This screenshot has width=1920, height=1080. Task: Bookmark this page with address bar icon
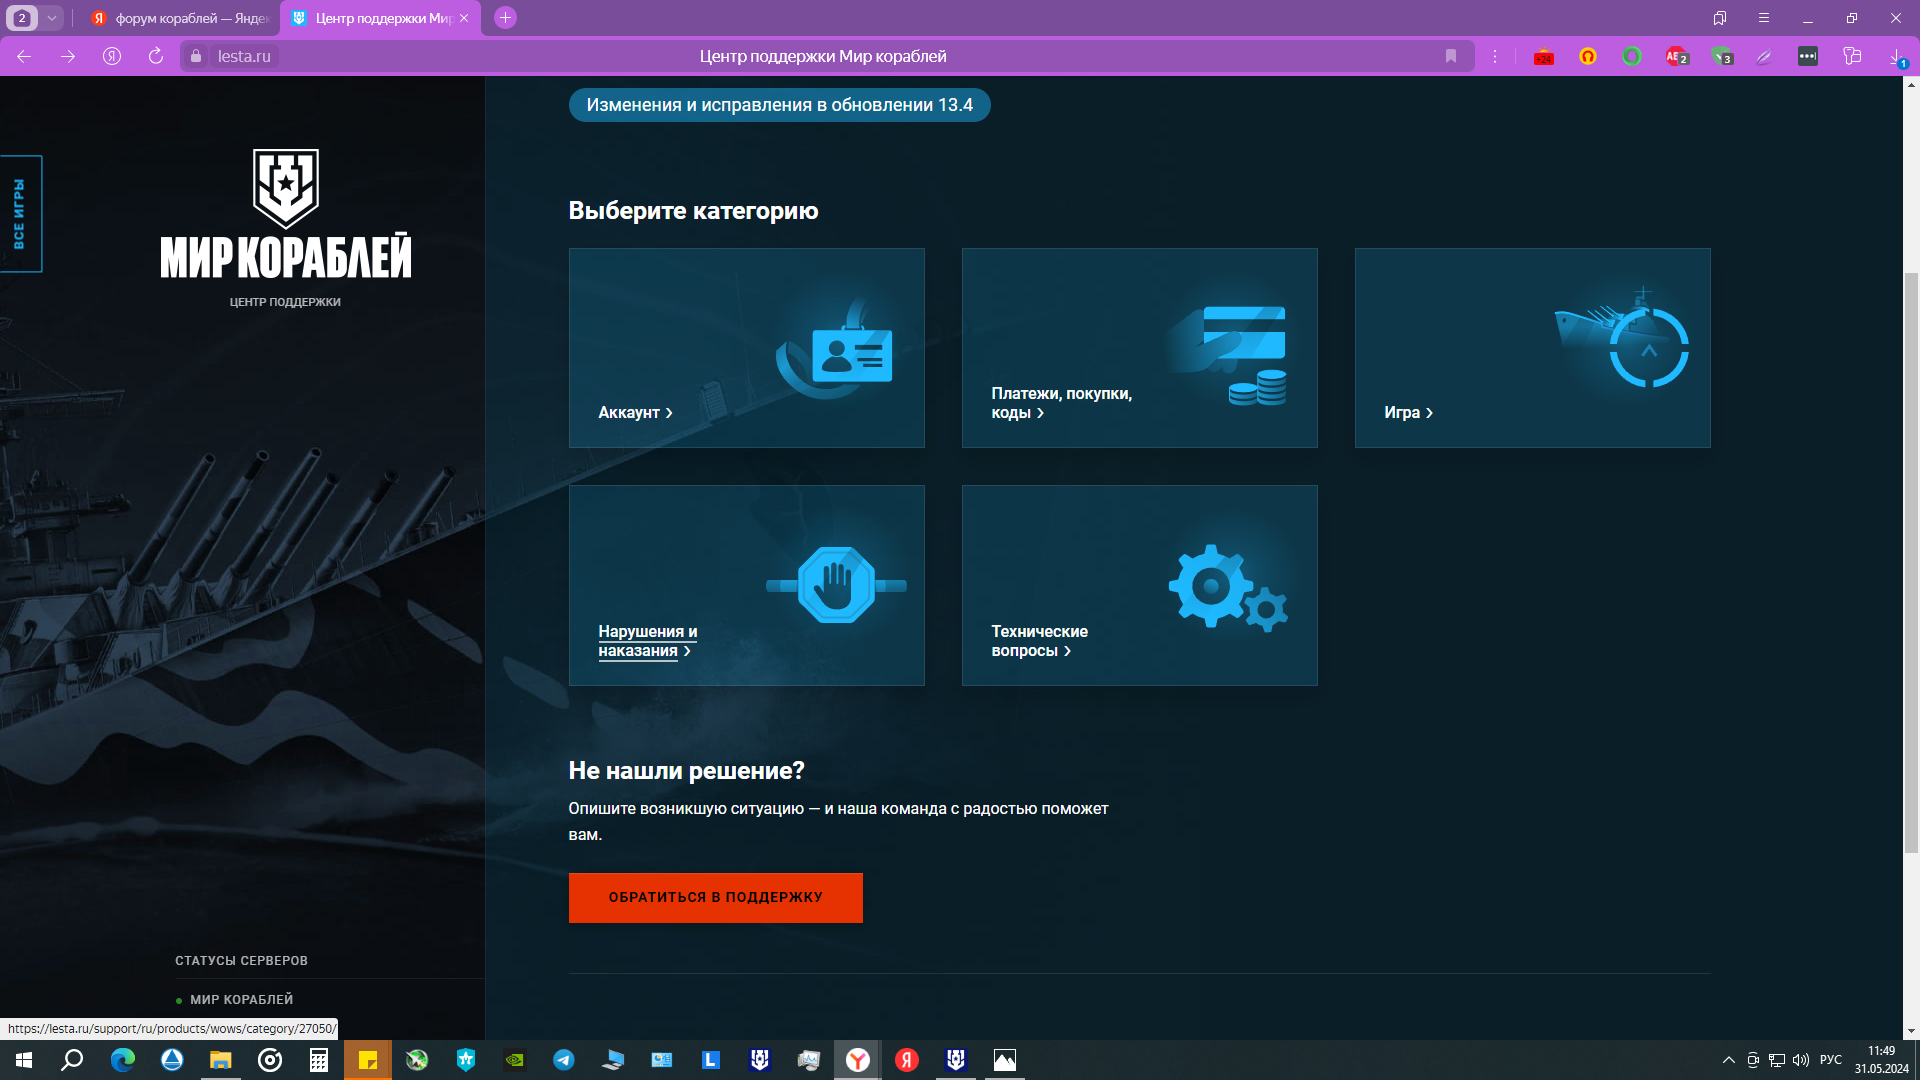1450,56
